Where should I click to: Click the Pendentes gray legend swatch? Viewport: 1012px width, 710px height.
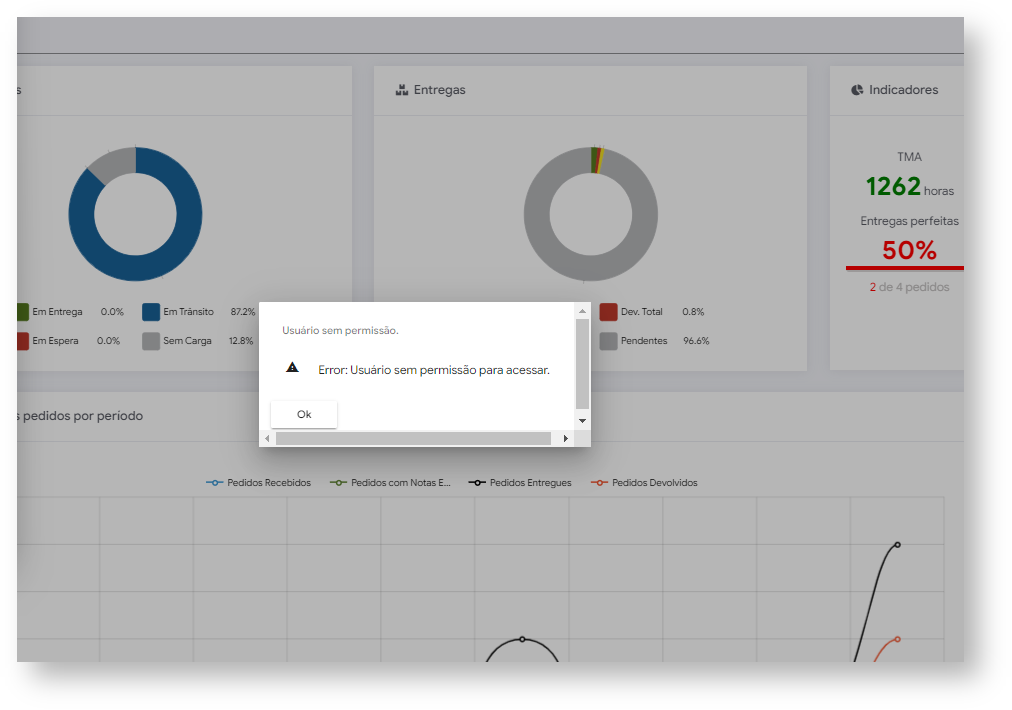[x=609, y=341]
